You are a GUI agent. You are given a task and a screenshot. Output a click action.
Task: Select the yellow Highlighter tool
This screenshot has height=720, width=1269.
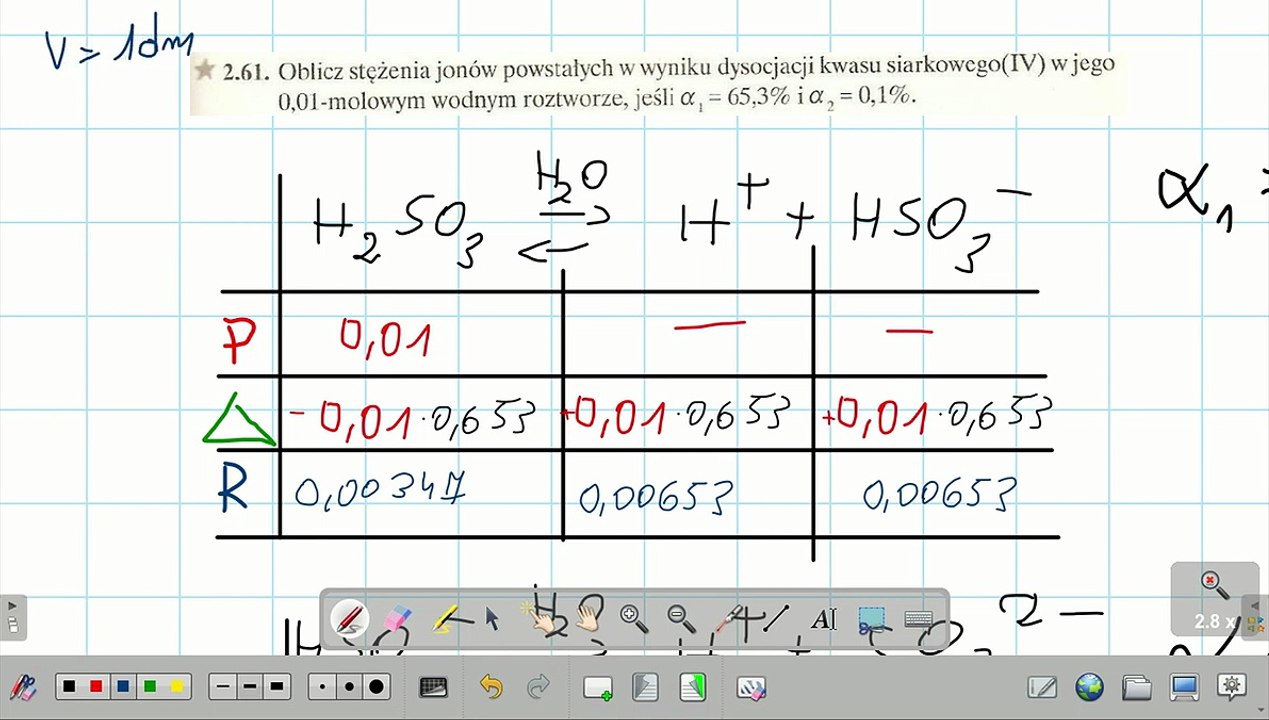[x=445, y=619]
